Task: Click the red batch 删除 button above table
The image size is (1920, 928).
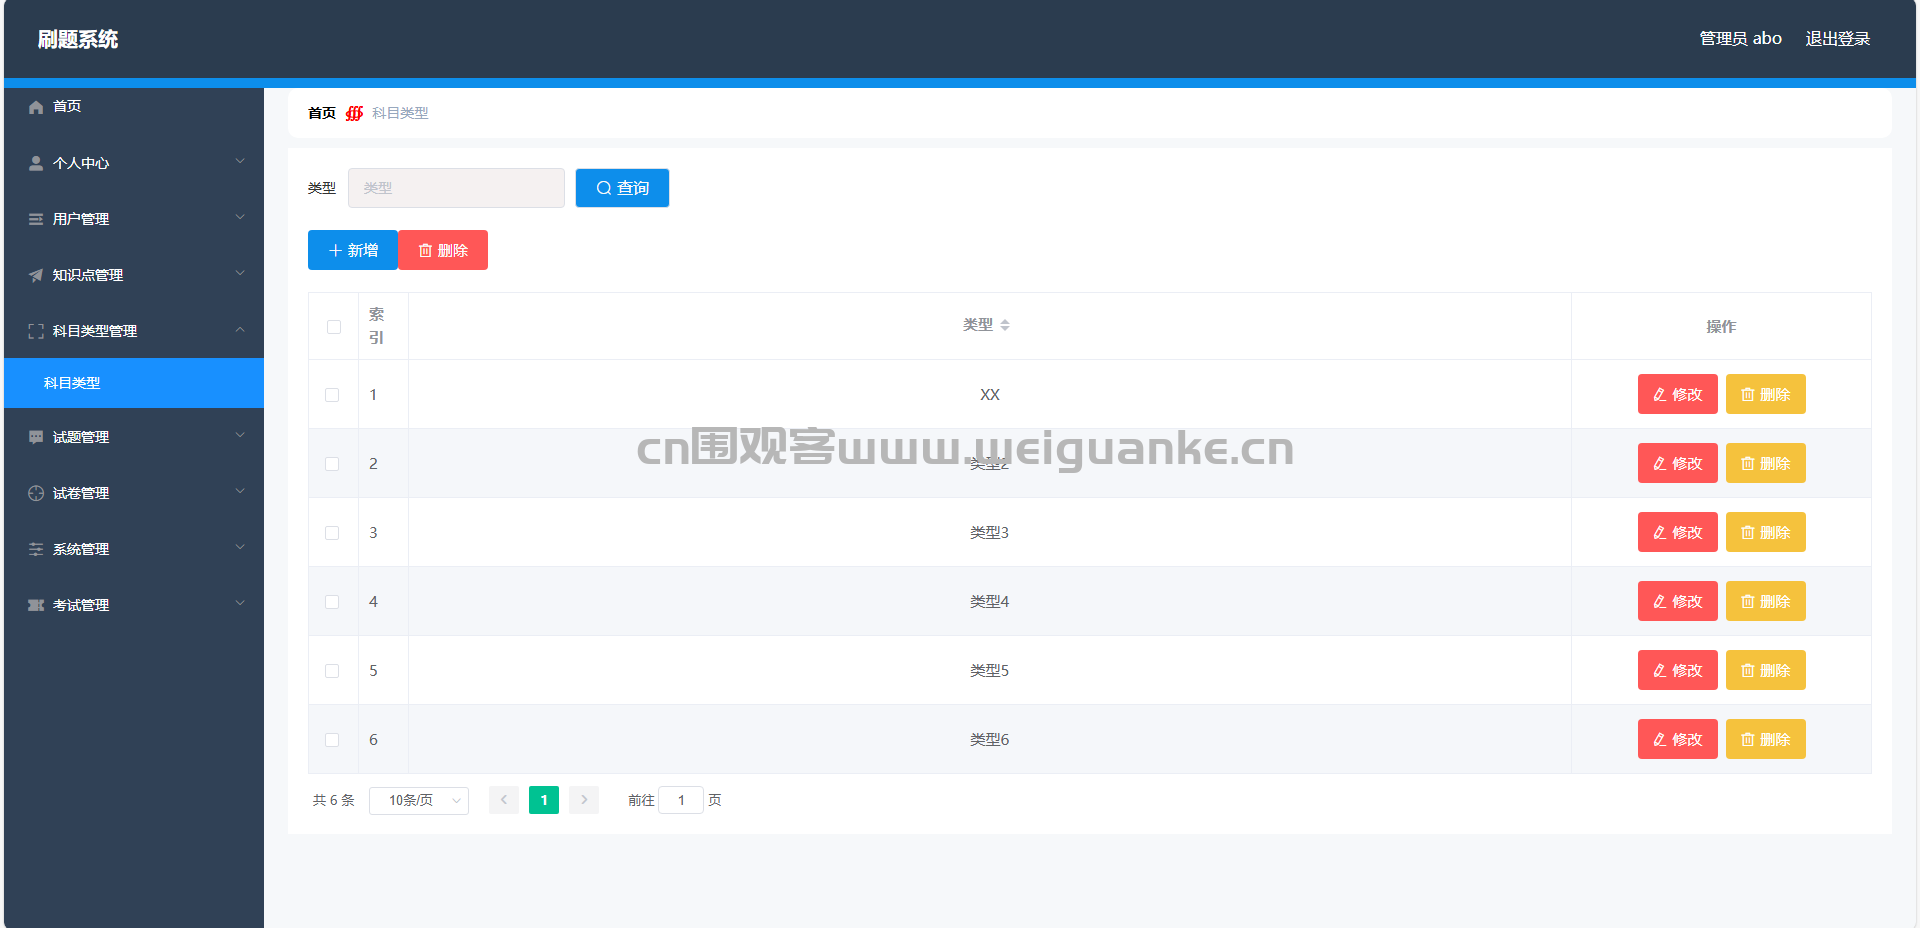Action: (443, 250)
